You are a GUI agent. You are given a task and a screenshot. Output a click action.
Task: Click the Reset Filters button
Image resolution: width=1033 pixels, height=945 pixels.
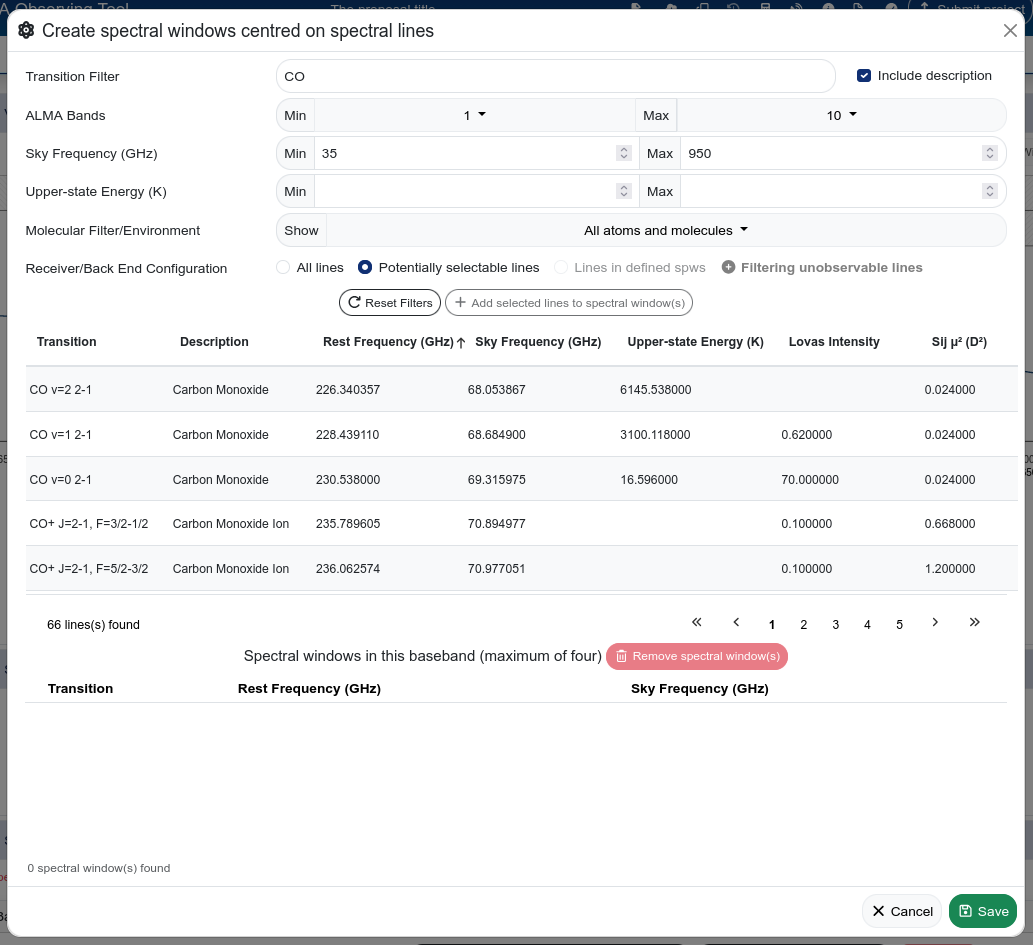pos(389,303)
